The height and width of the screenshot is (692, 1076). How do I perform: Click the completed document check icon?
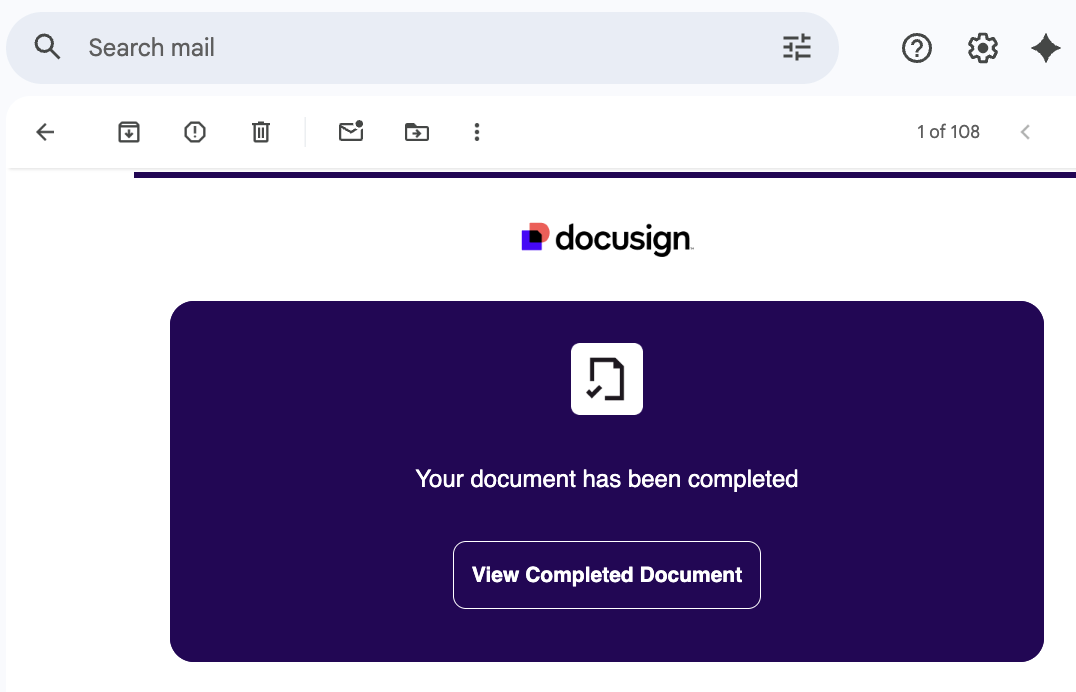pos(607,379)
